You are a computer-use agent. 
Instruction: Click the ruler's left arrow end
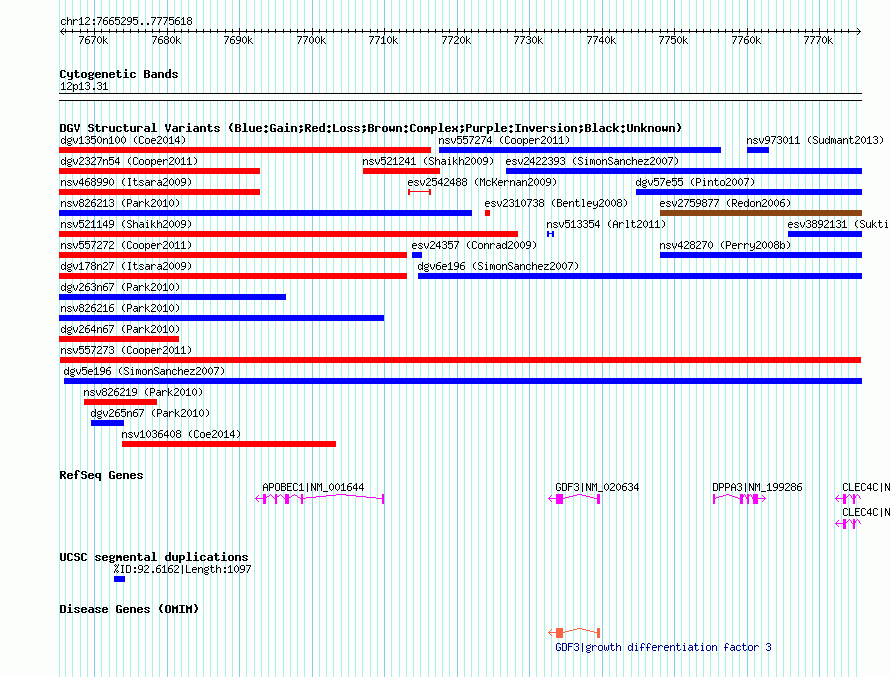[x=62, y=31]
